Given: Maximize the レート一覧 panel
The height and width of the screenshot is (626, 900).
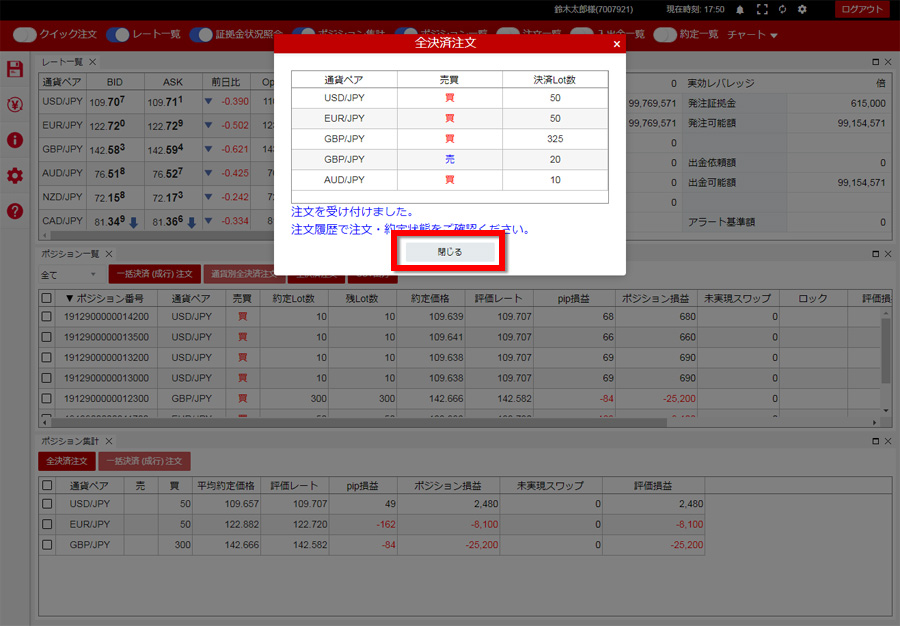Looking at the screenshot, I should (875, 62).
